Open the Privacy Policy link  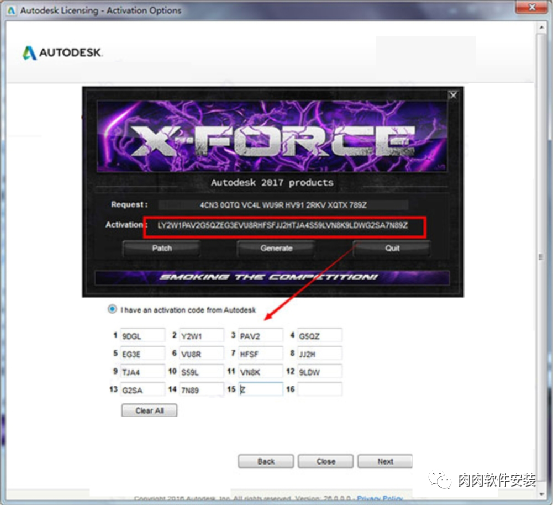pyautogui.click(x=379, y=499)
